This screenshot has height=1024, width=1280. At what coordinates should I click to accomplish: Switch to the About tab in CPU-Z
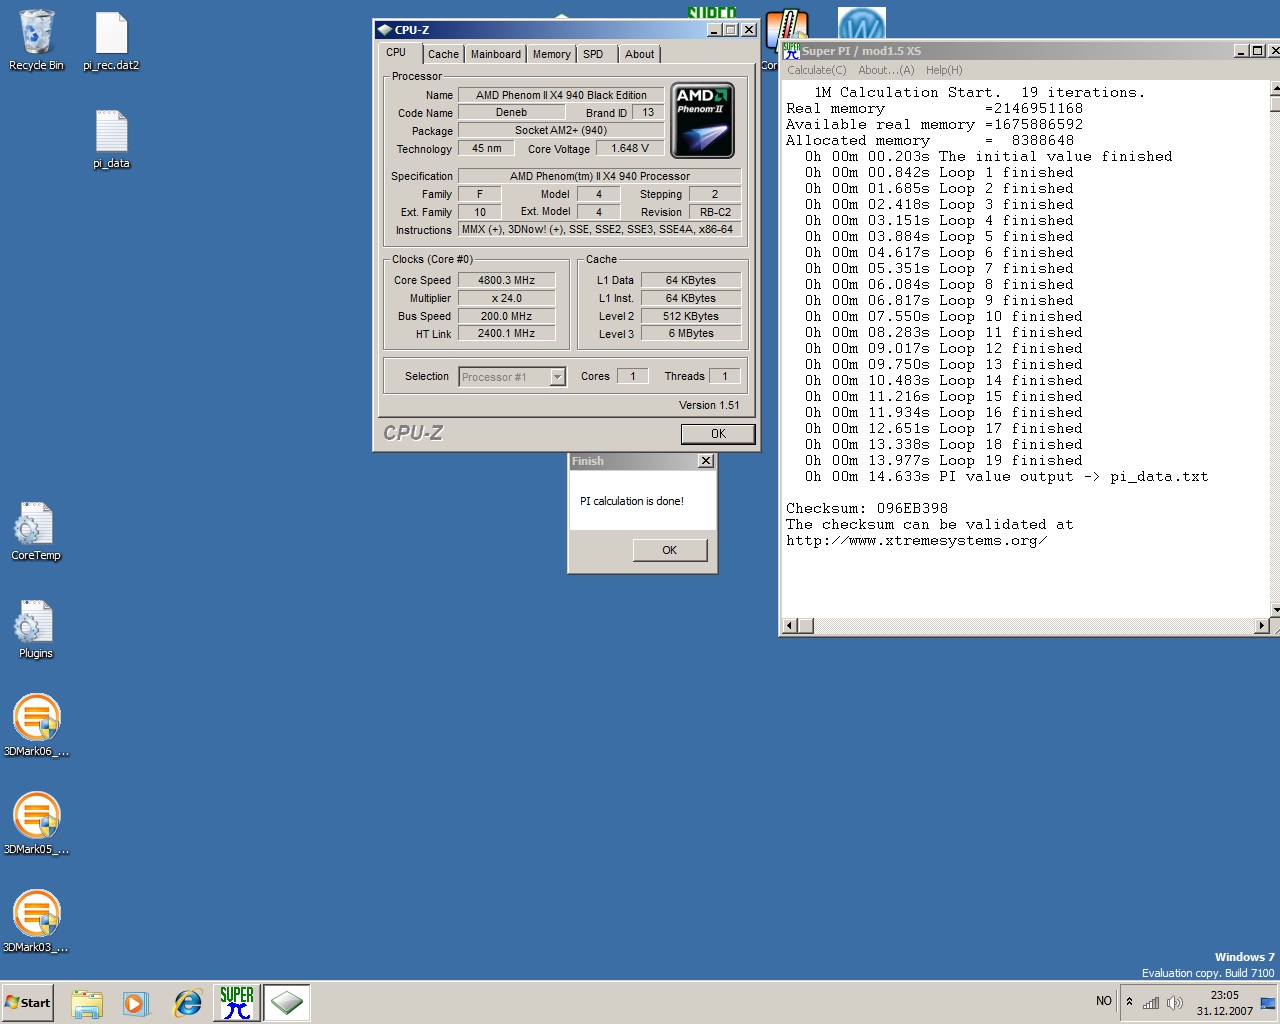(x=640, y=55)
